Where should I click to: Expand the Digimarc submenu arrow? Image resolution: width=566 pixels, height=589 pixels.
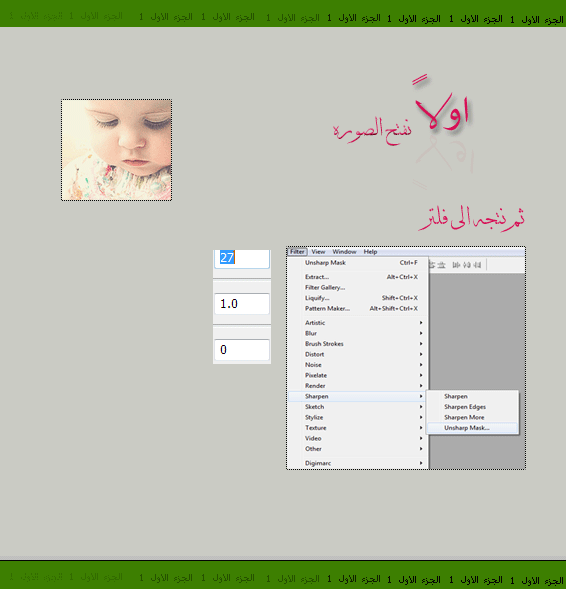[x=421, y=463]
